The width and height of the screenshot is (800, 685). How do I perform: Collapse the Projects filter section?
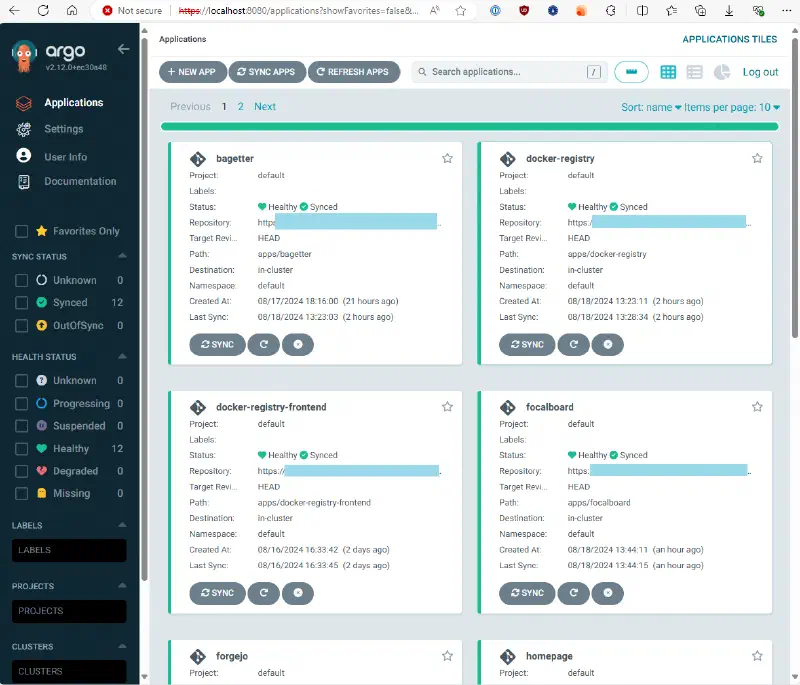[122, 586]
